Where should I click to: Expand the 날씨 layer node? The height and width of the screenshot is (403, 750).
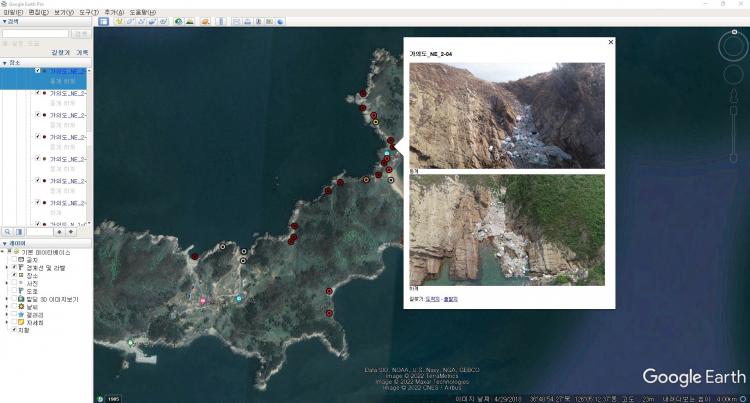[x=7, y=307]
